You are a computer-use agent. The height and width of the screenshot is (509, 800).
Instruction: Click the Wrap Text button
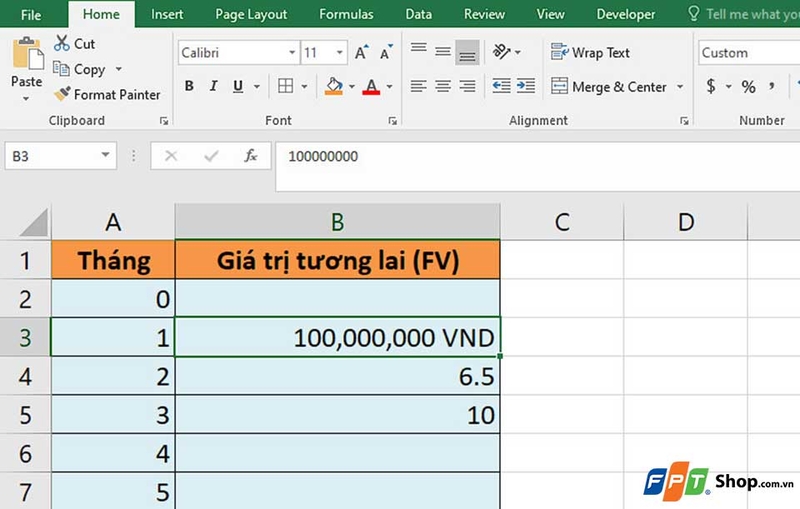click(x=590, y=52)
